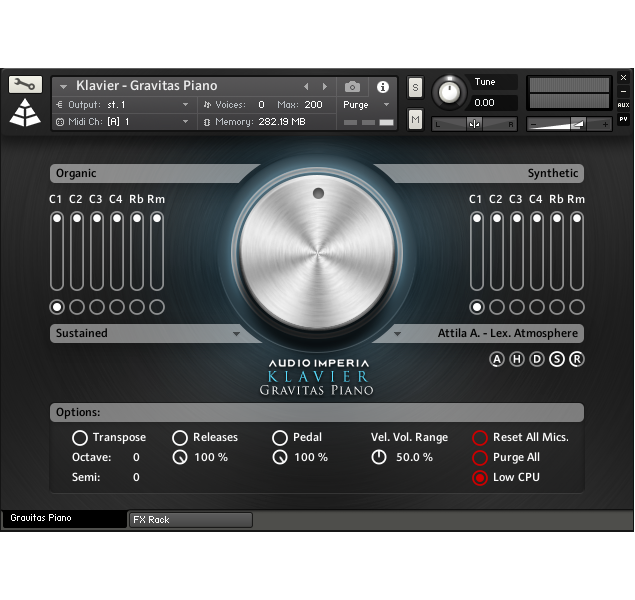Click Synthetic Rm mic fader

pos(577,251)
